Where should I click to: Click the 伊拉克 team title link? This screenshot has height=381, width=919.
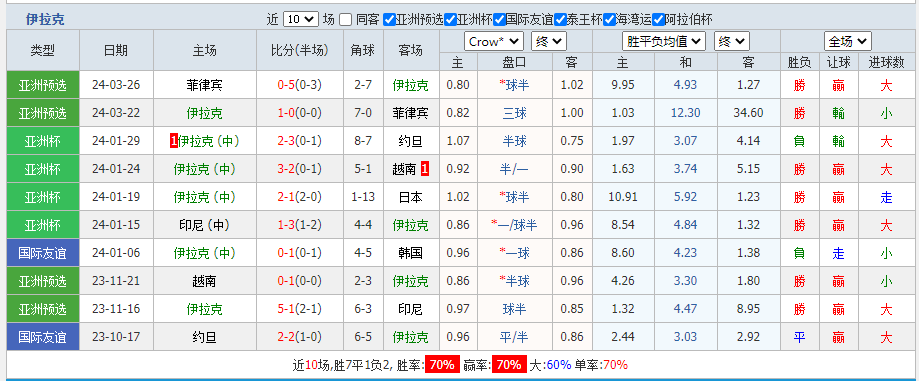click(x=45, y=19)
